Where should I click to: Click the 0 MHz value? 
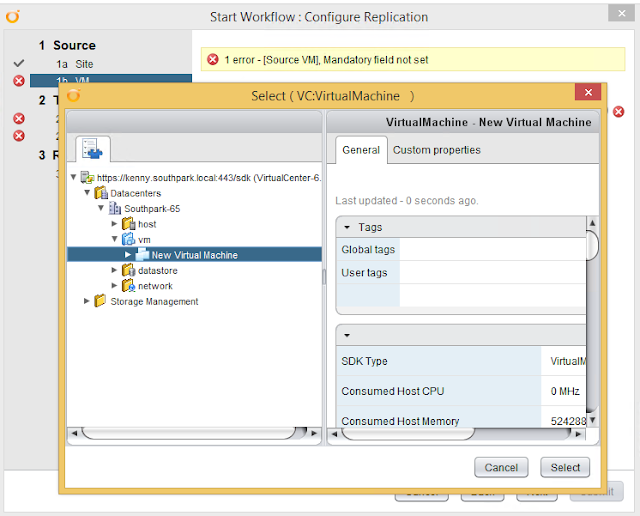tap(565, 391)
